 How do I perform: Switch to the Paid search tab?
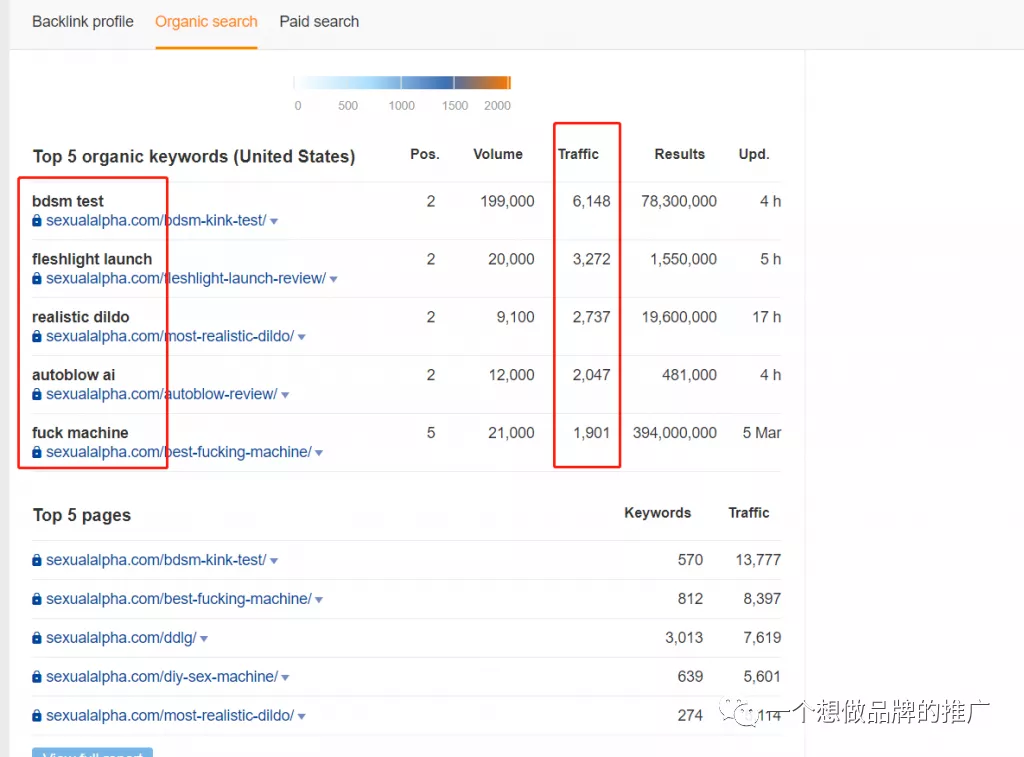(x=319, y=22)
